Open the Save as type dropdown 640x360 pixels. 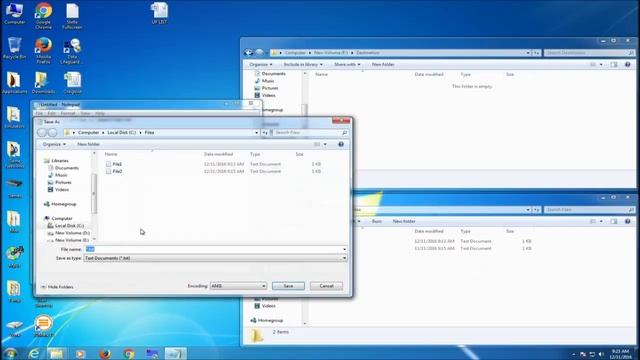[x=344, y=258]
